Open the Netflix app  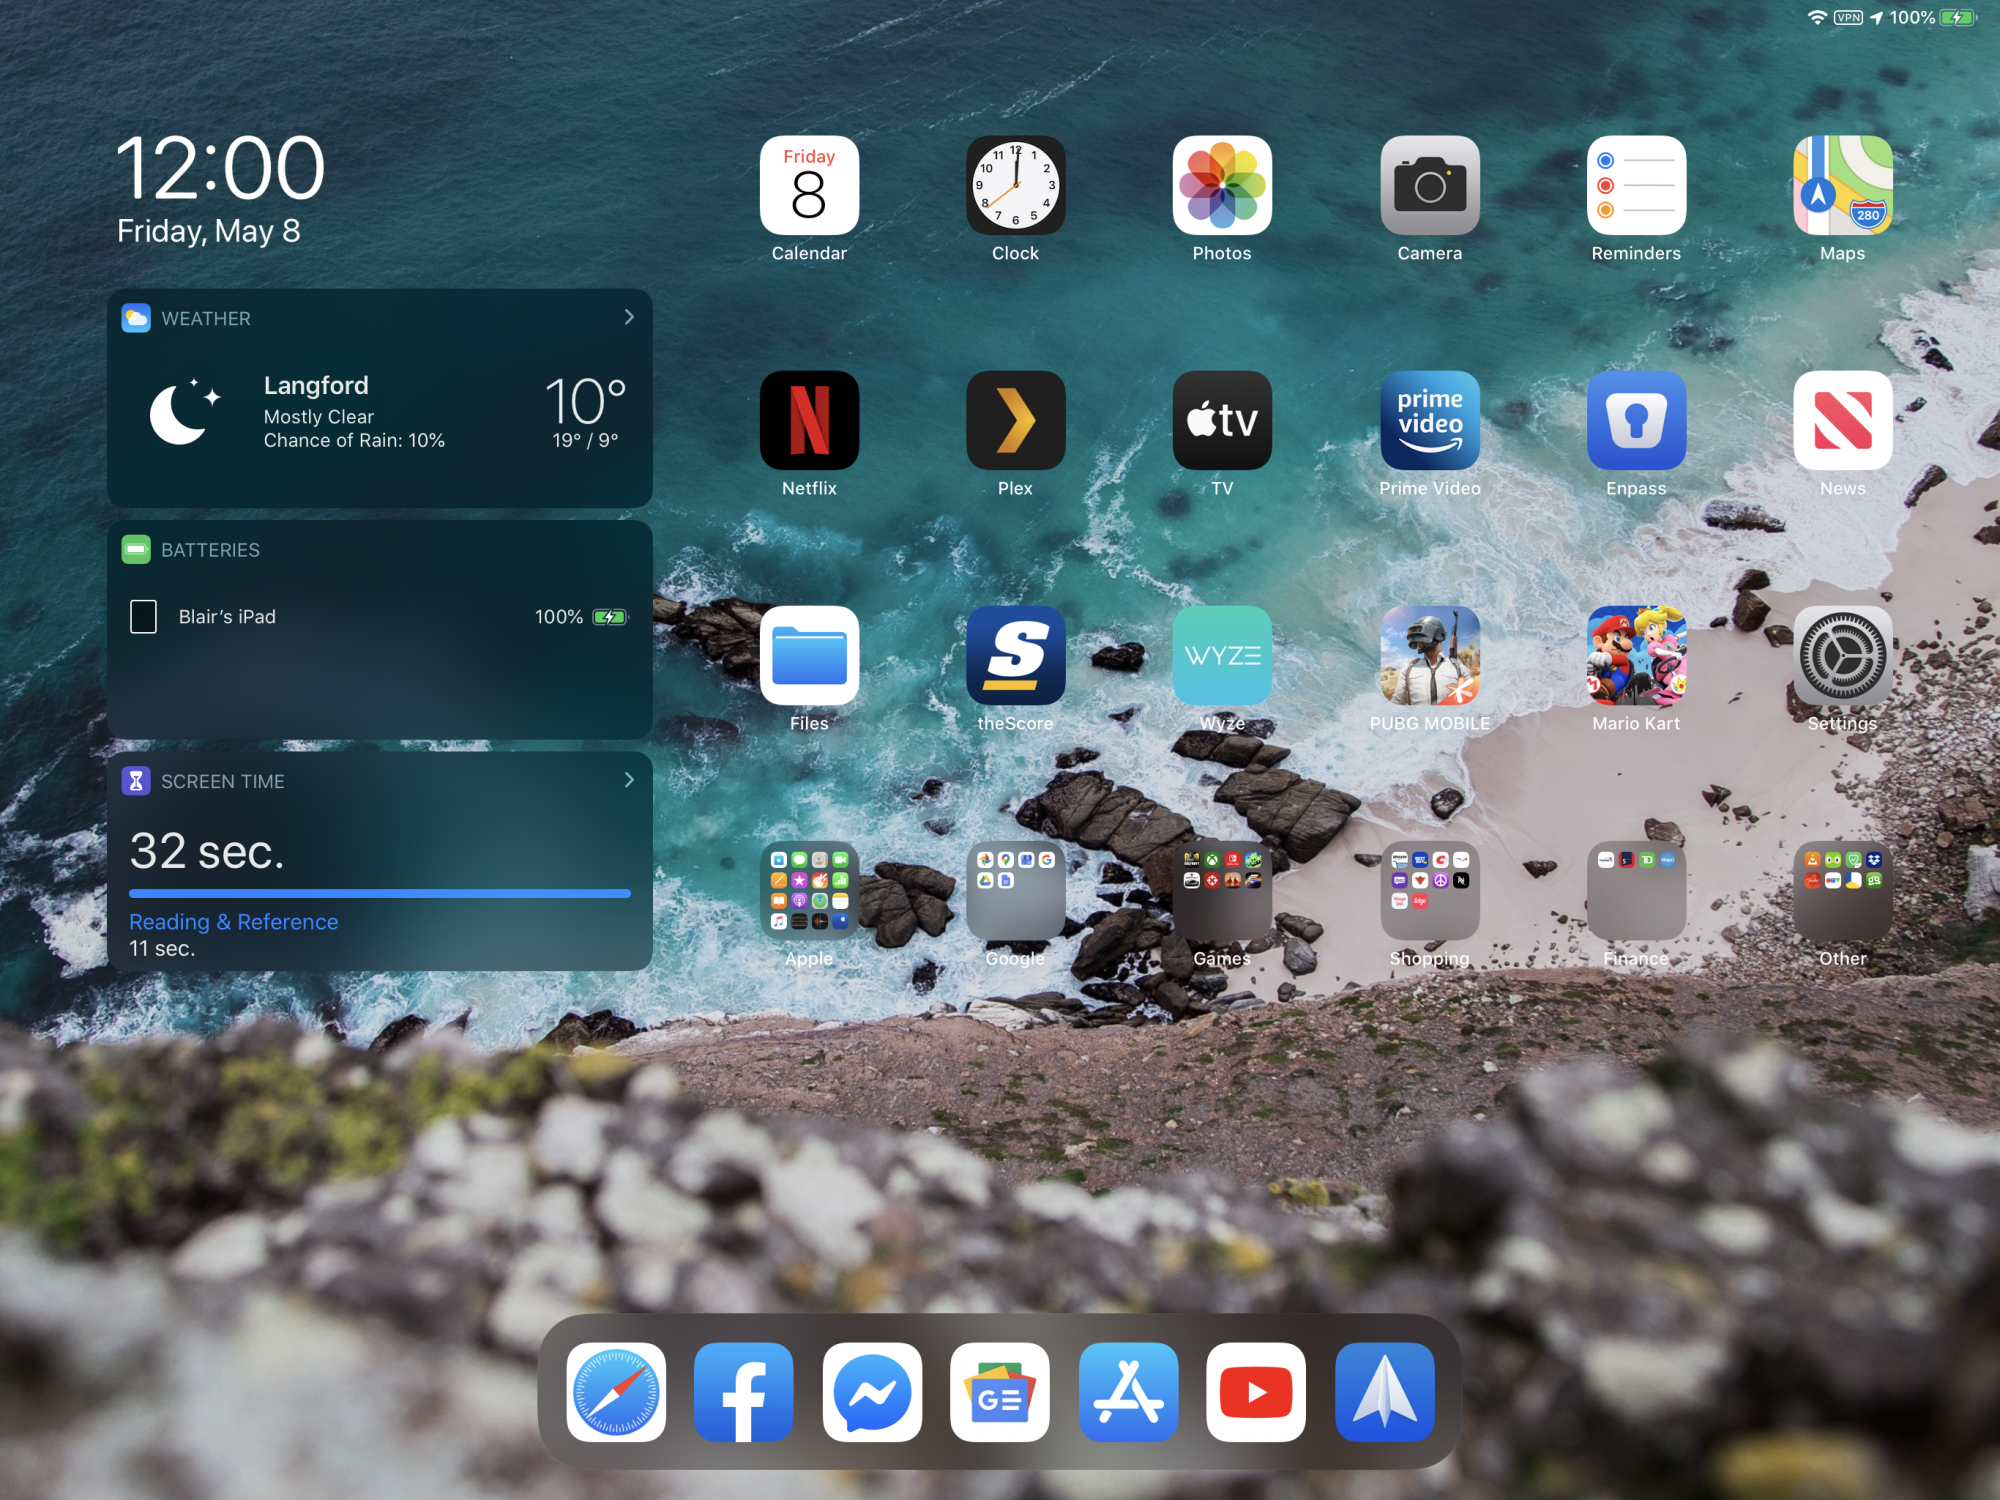809,420
